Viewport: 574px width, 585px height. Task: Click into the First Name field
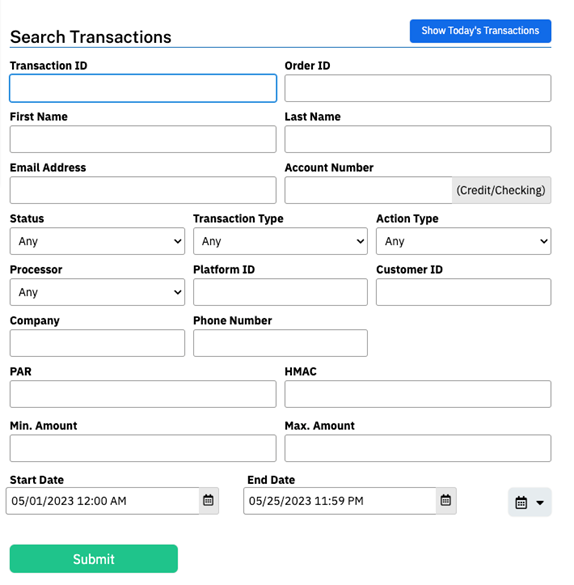point(143,140)
